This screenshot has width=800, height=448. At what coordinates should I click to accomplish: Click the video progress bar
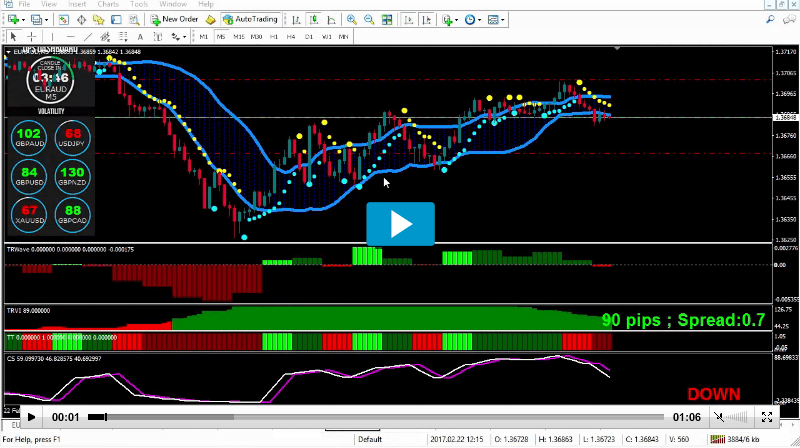[376, 417]
